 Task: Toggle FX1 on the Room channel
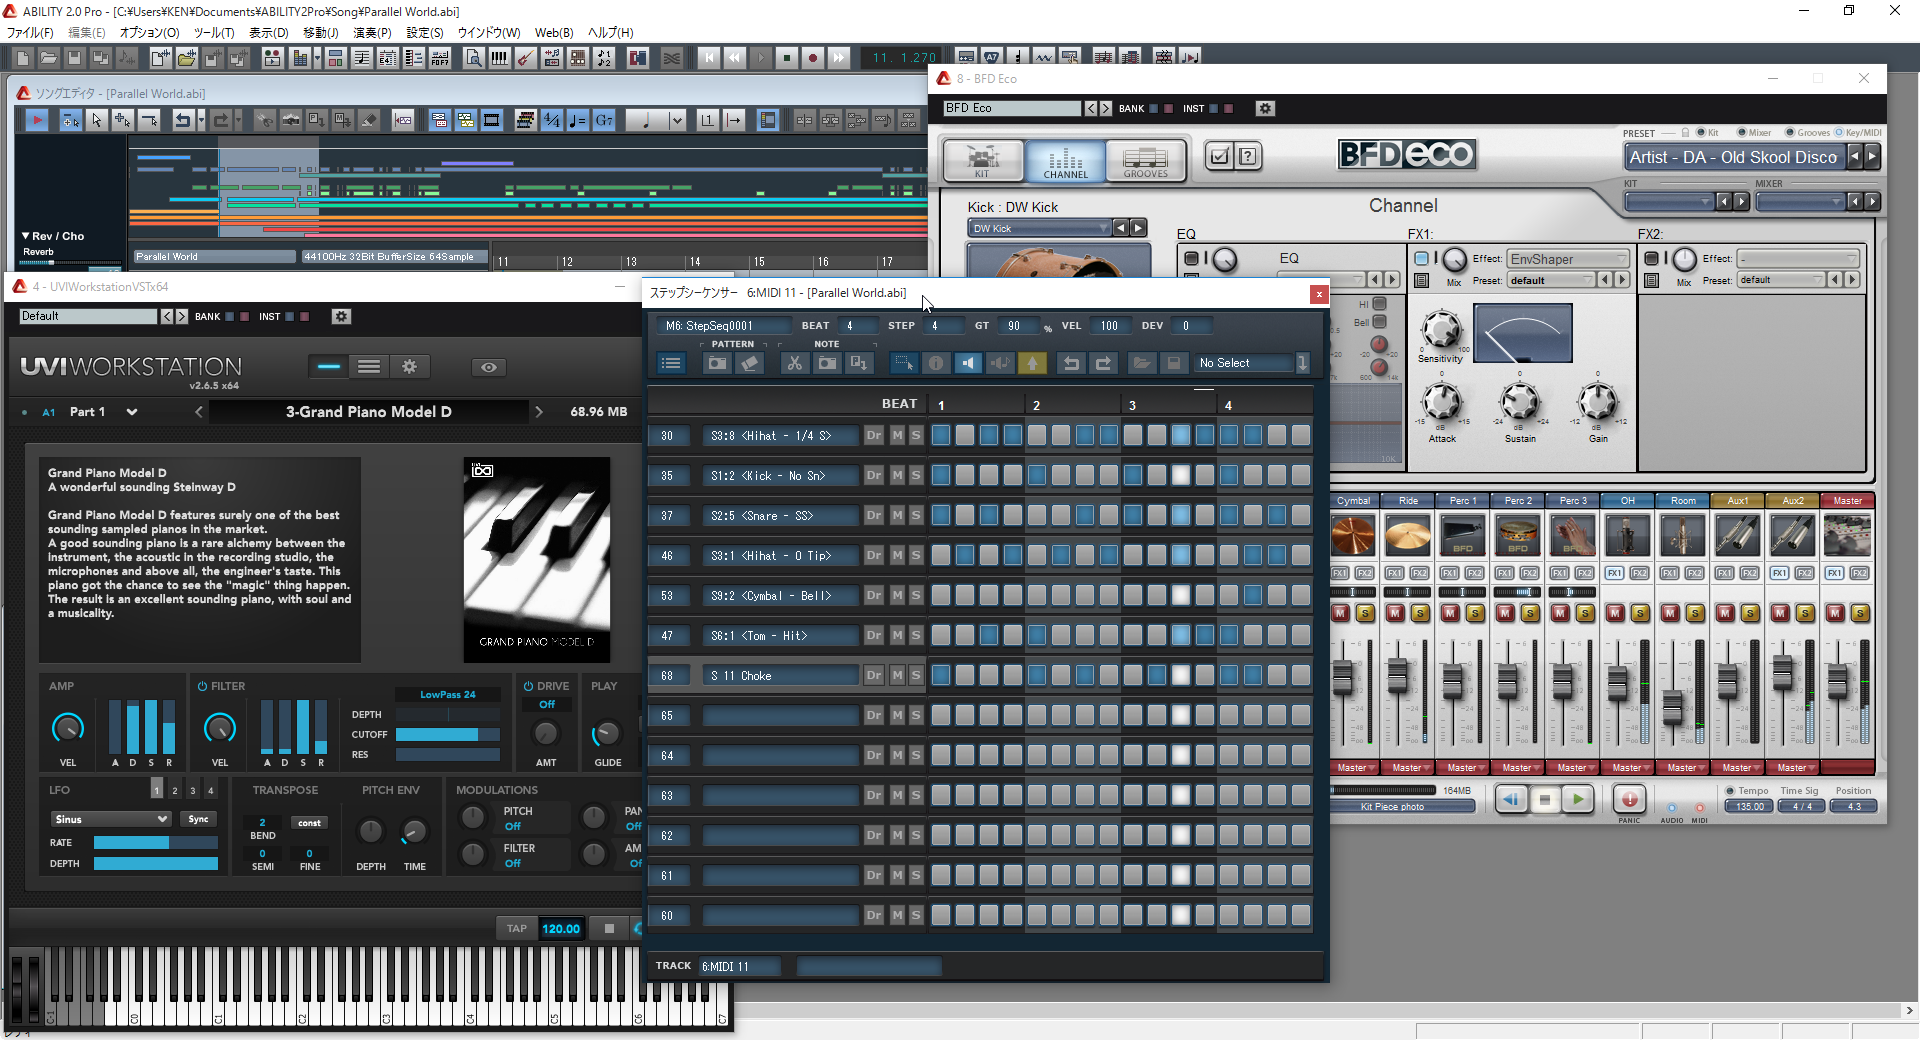(x=1669, y=573)
